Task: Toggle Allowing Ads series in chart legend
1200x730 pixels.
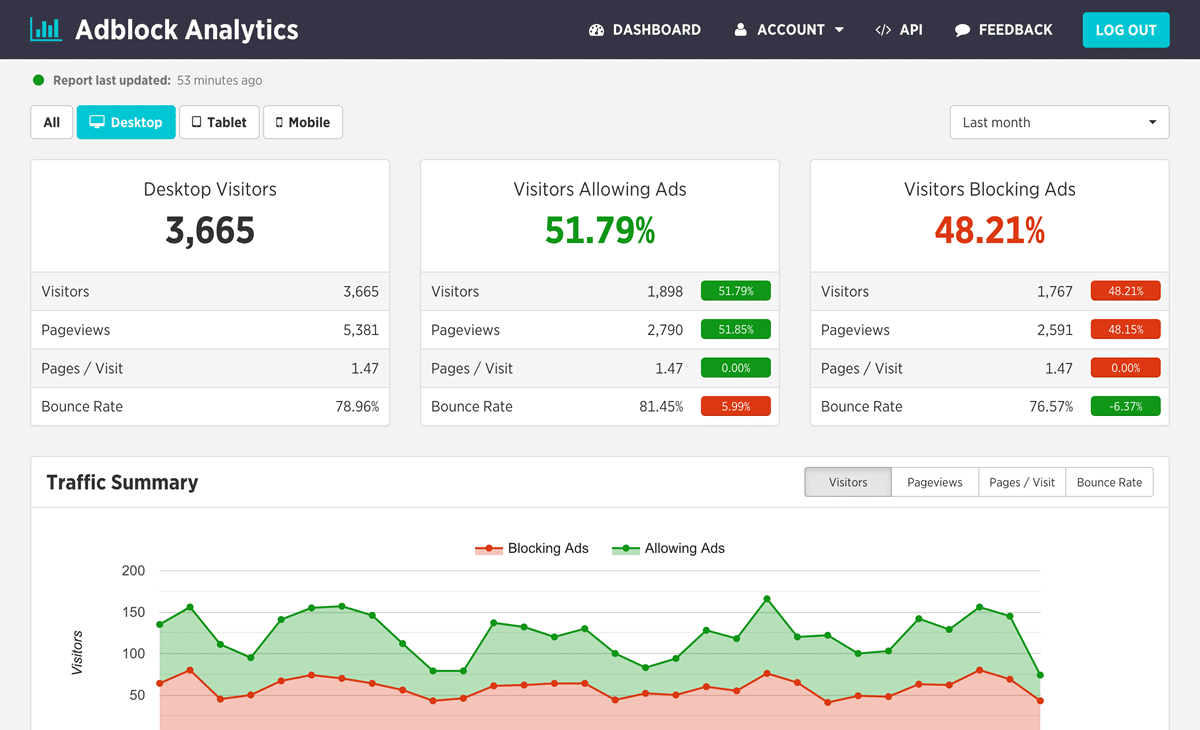Action: [x=669, y=548]
